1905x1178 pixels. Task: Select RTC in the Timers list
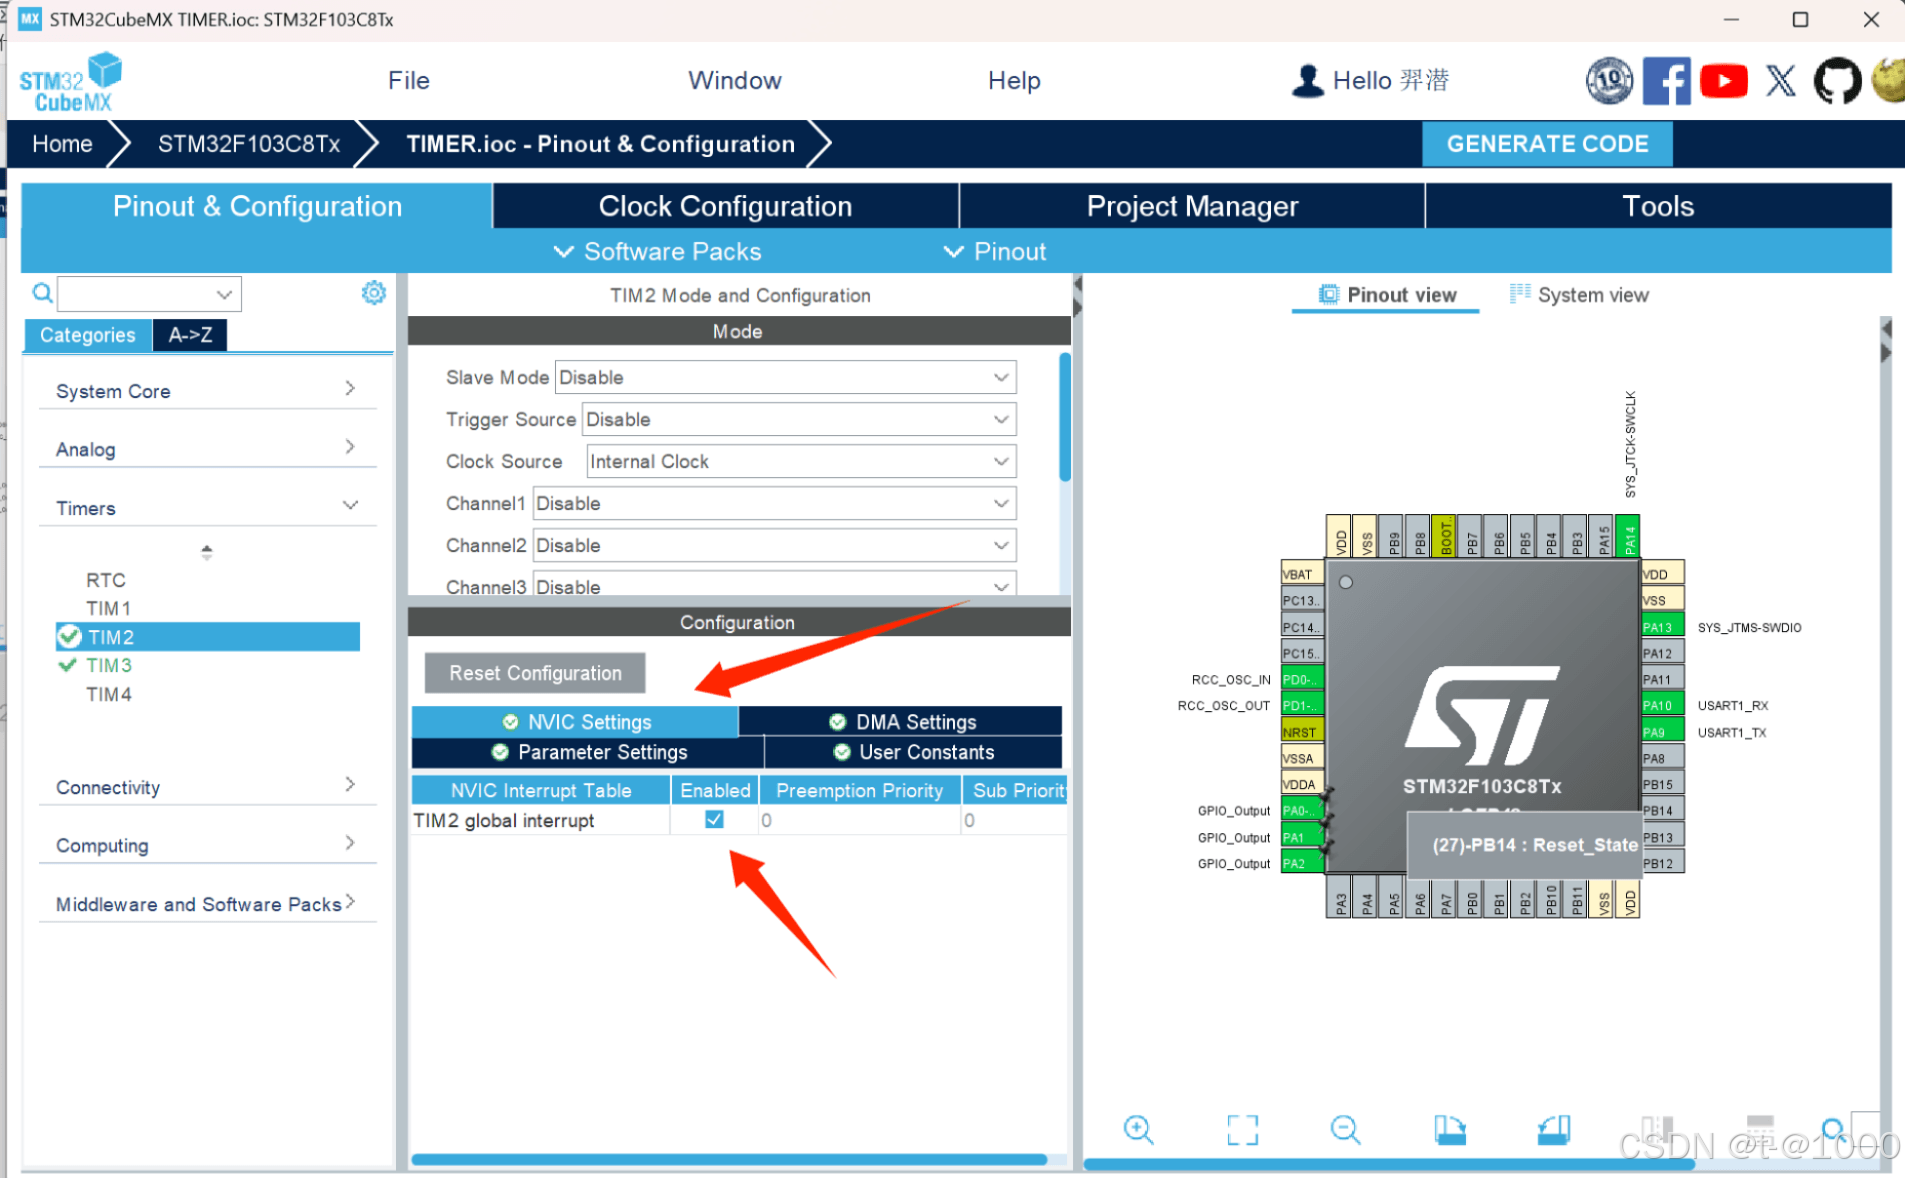click(106, 580)
